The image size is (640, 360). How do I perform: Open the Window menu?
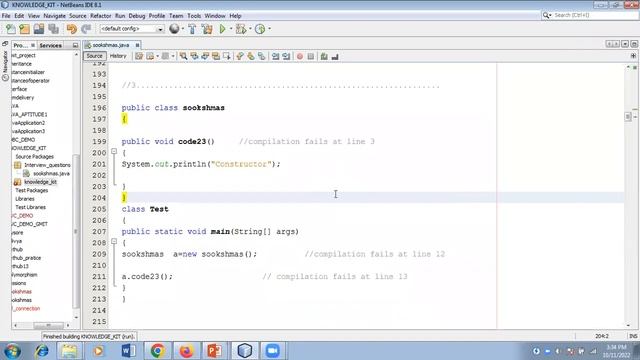215,16
